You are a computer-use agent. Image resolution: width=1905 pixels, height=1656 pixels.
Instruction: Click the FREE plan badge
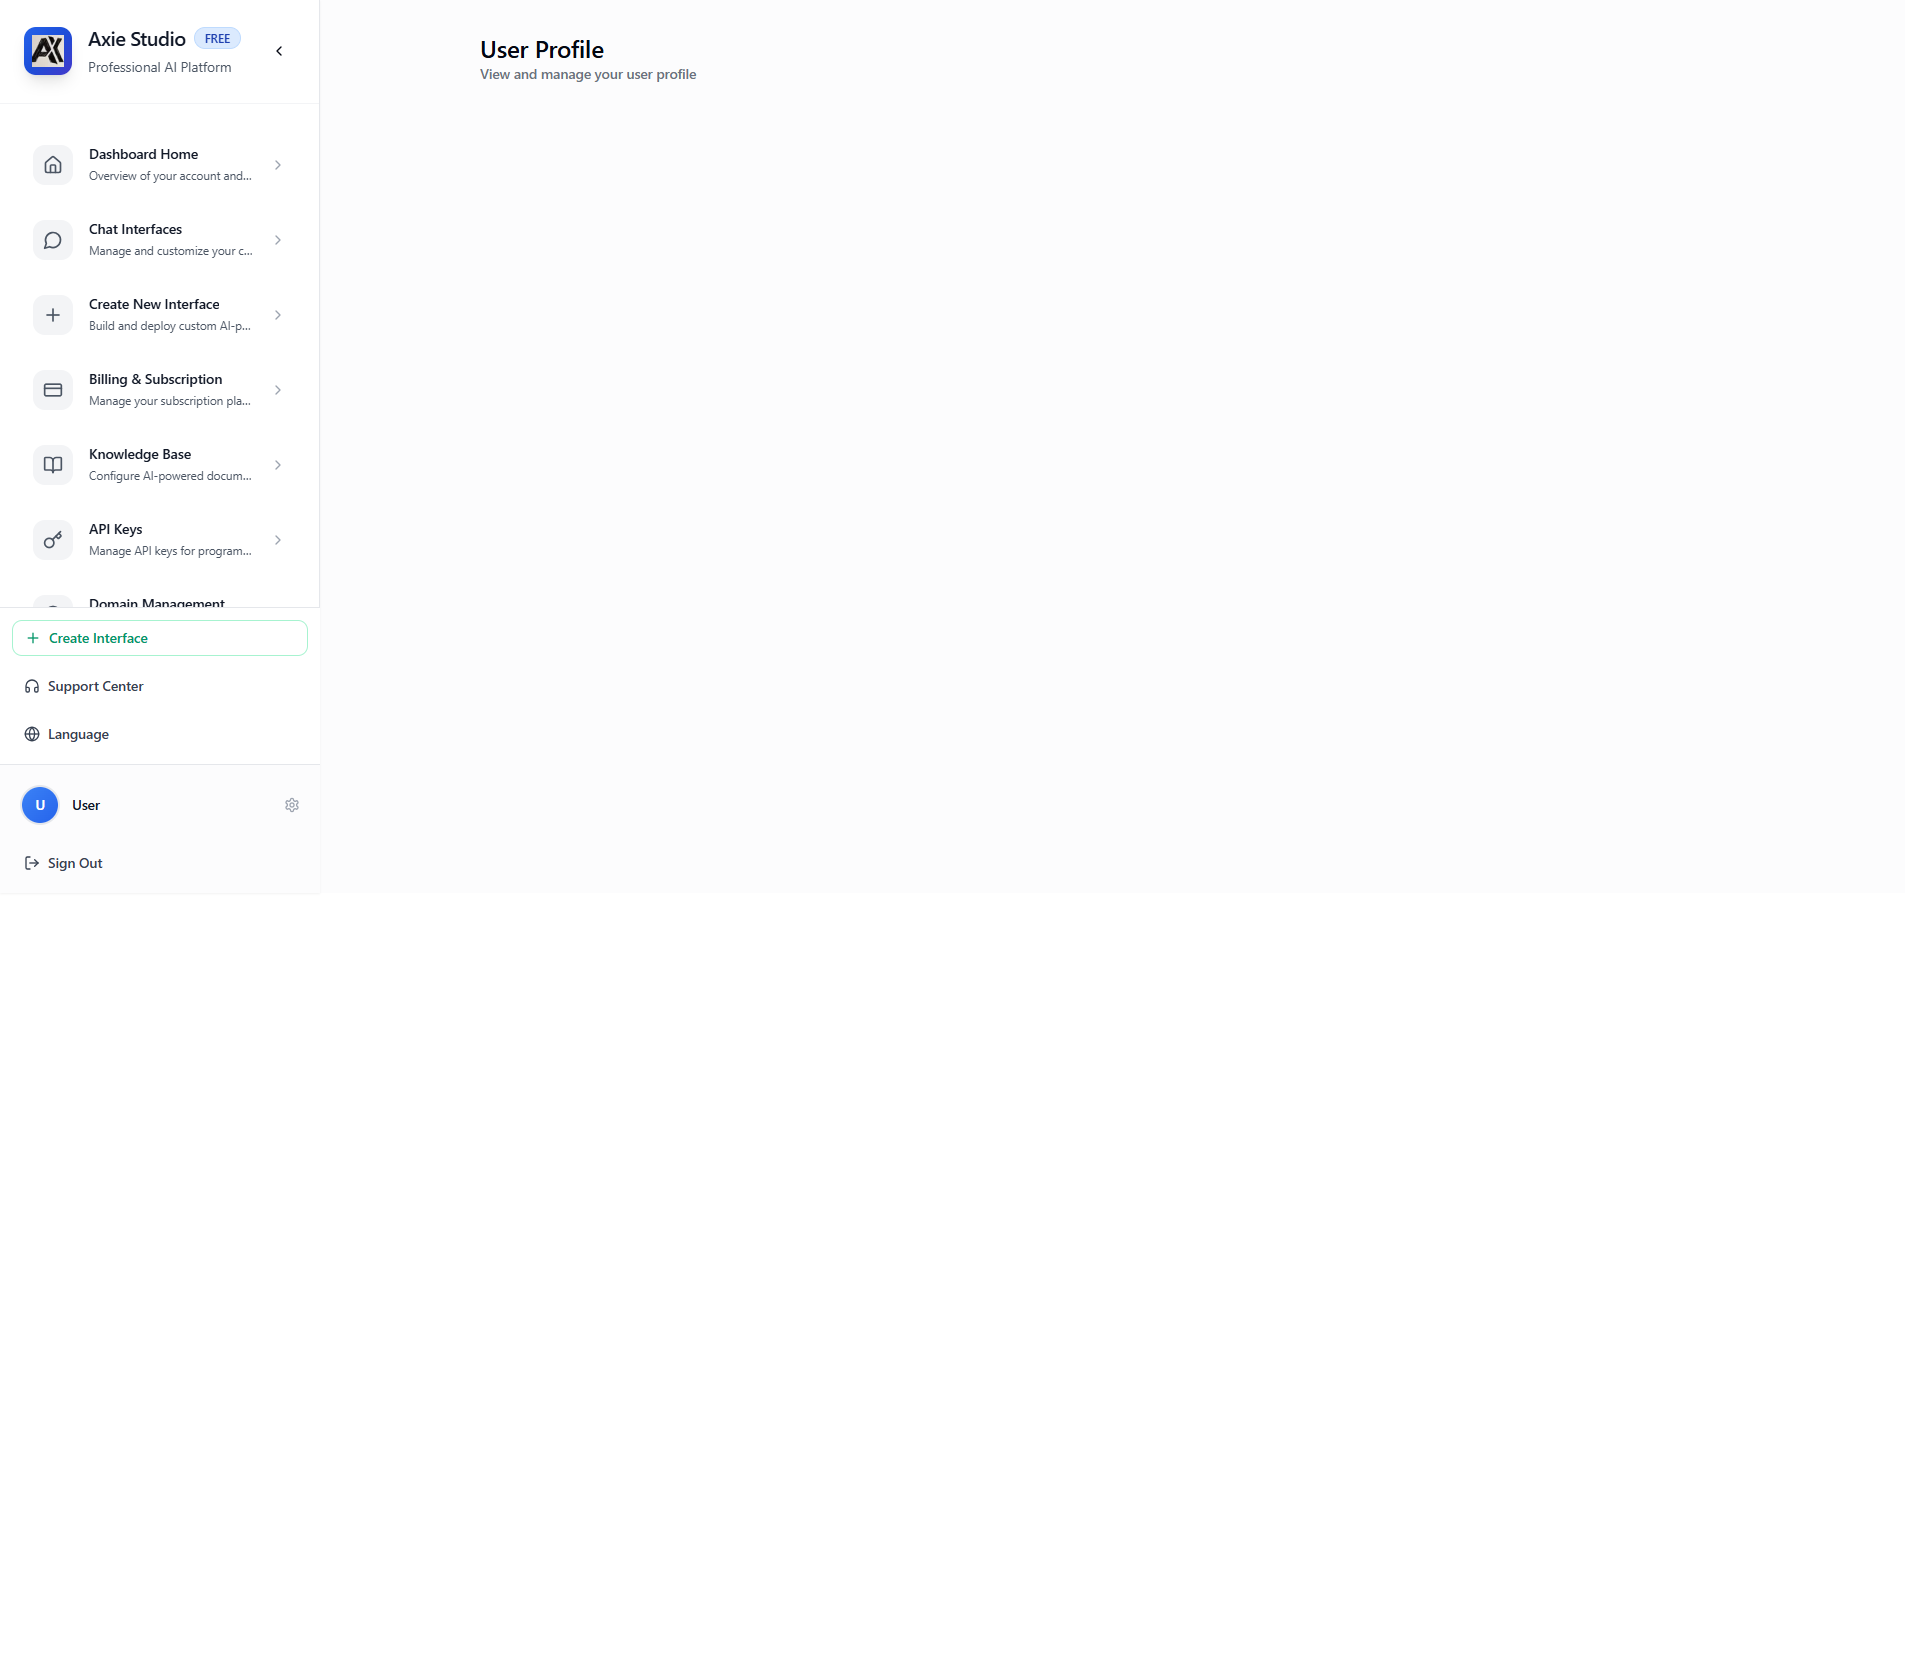[216, 38]
